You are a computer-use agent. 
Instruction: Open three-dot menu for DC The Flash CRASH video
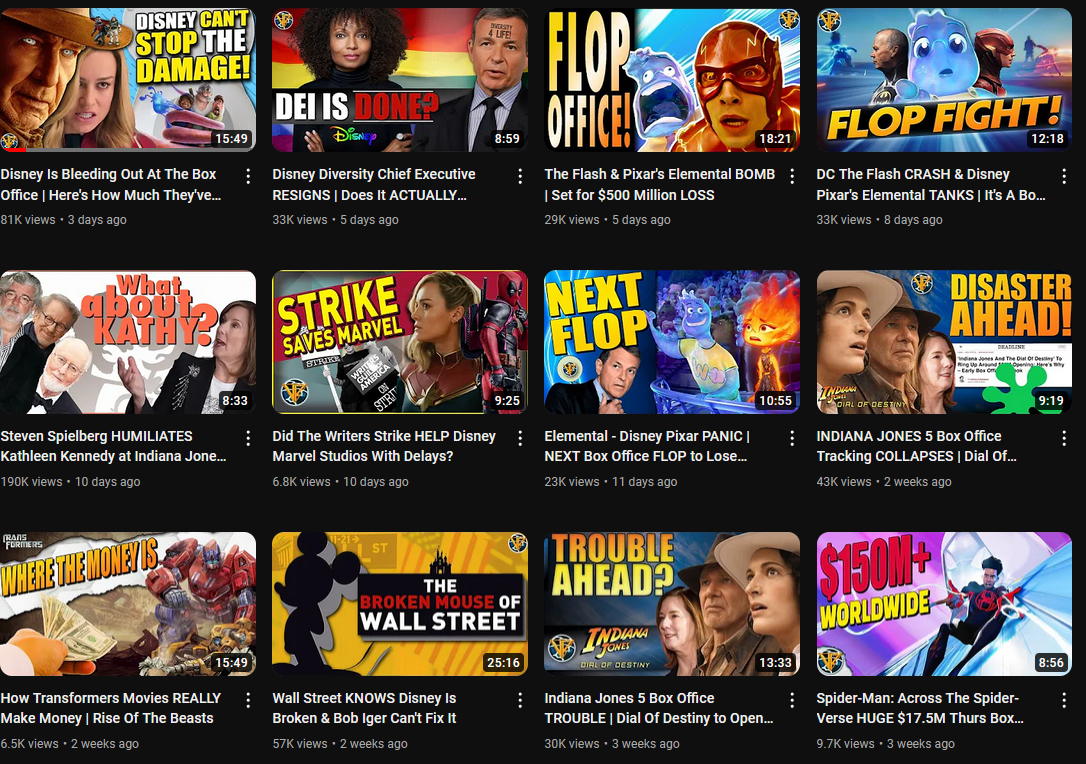tap(1064, 176)
